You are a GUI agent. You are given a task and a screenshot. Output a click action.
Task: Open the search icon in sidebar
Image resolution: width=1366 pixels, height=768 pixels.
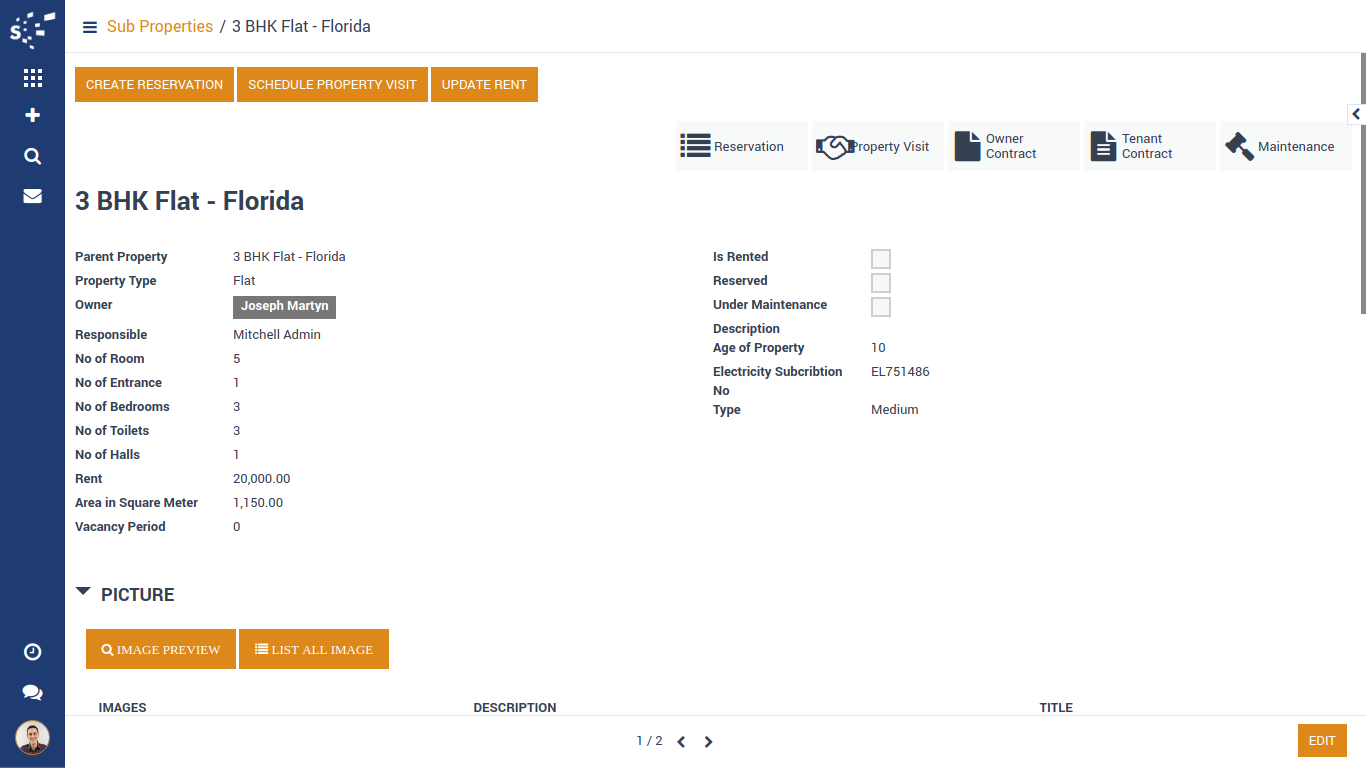32,156
